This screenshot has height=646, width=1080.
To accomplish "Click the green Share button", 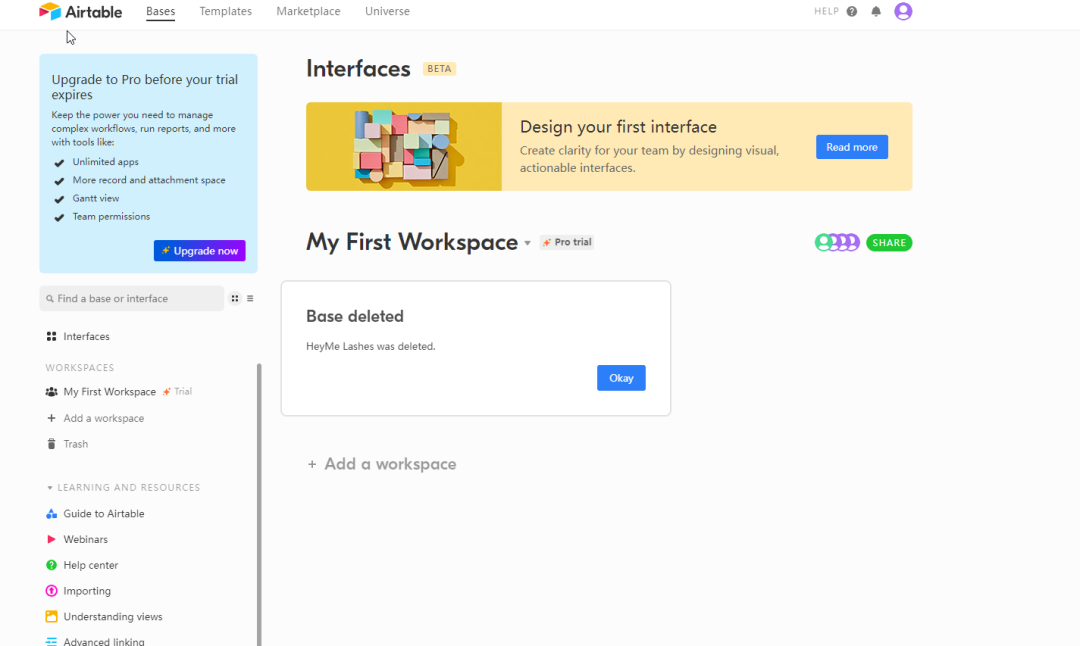I will (888, 243).
